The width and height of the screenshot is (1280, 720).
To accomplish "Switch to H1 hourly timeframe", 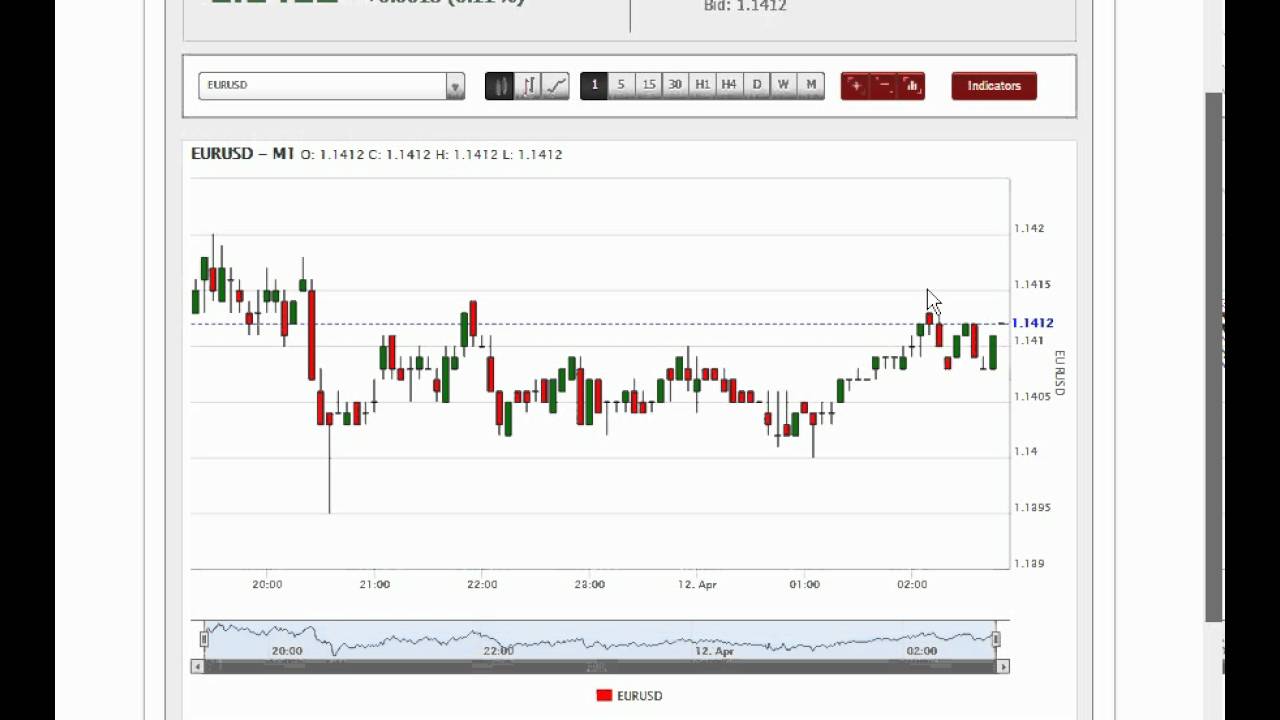I will (x=702, y=85).
